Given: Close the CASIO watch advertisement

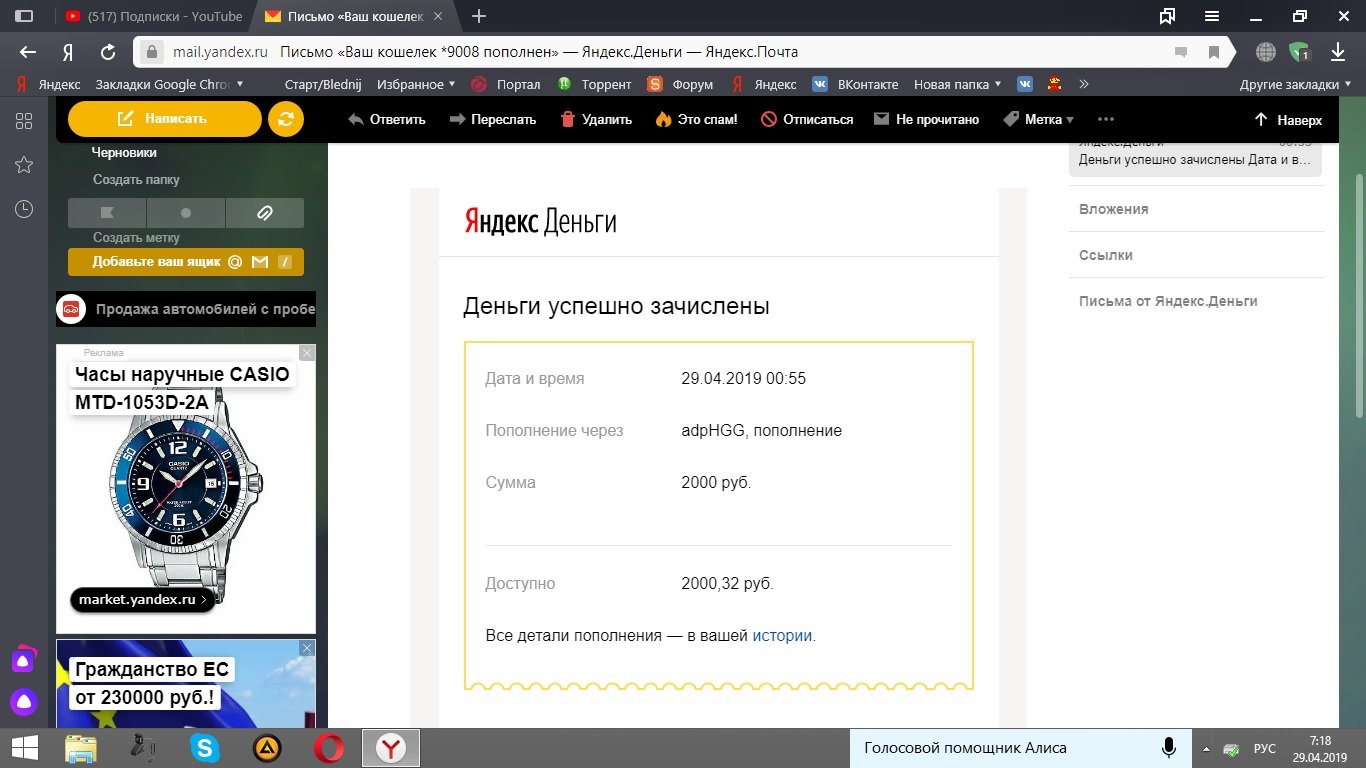Looking at the screenshot, I should click(307, 353).
